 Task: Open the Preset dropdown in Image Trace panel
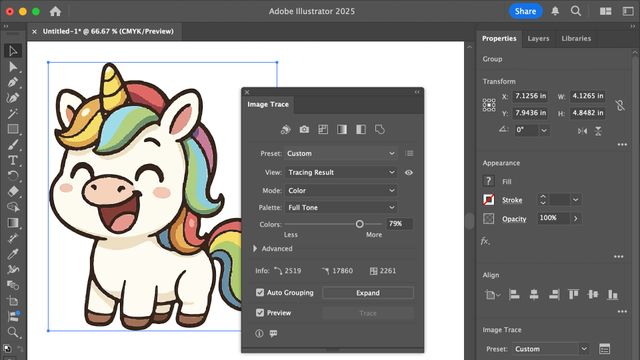tap(341, 153)
